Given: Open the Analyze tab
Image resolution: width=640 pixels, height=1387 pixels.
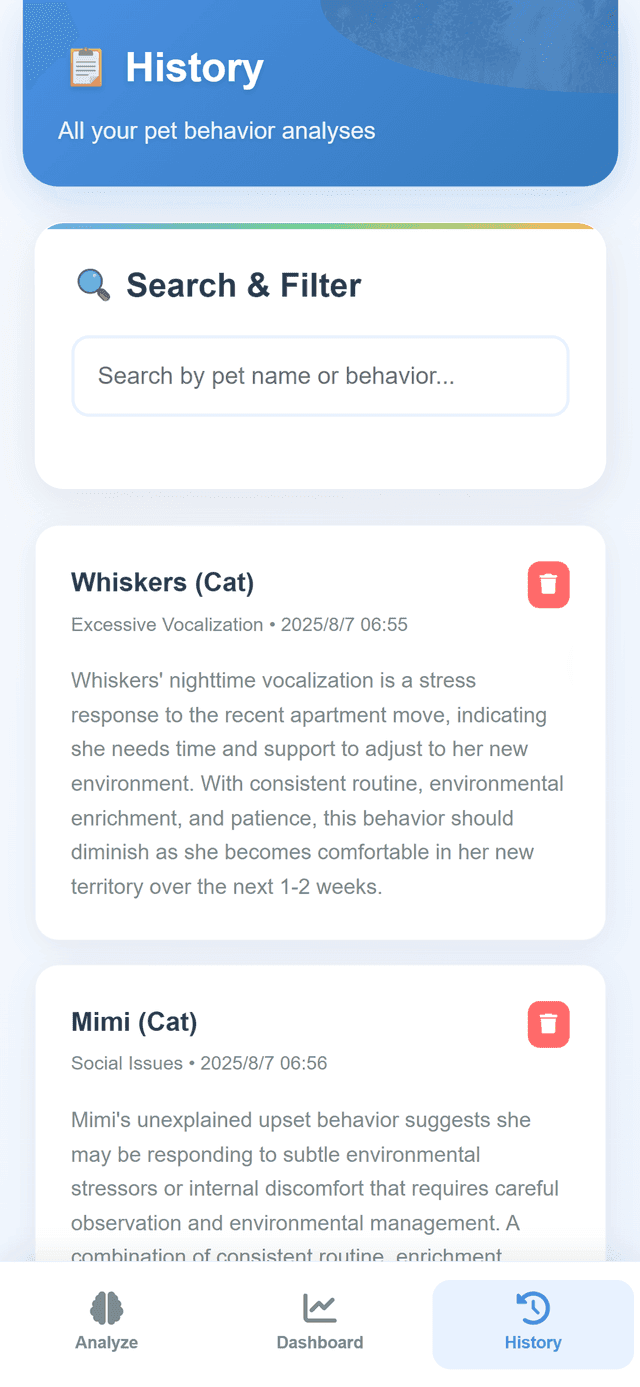Looking at the screenshot, I should pyautogui.click(x=106, y=1324).
